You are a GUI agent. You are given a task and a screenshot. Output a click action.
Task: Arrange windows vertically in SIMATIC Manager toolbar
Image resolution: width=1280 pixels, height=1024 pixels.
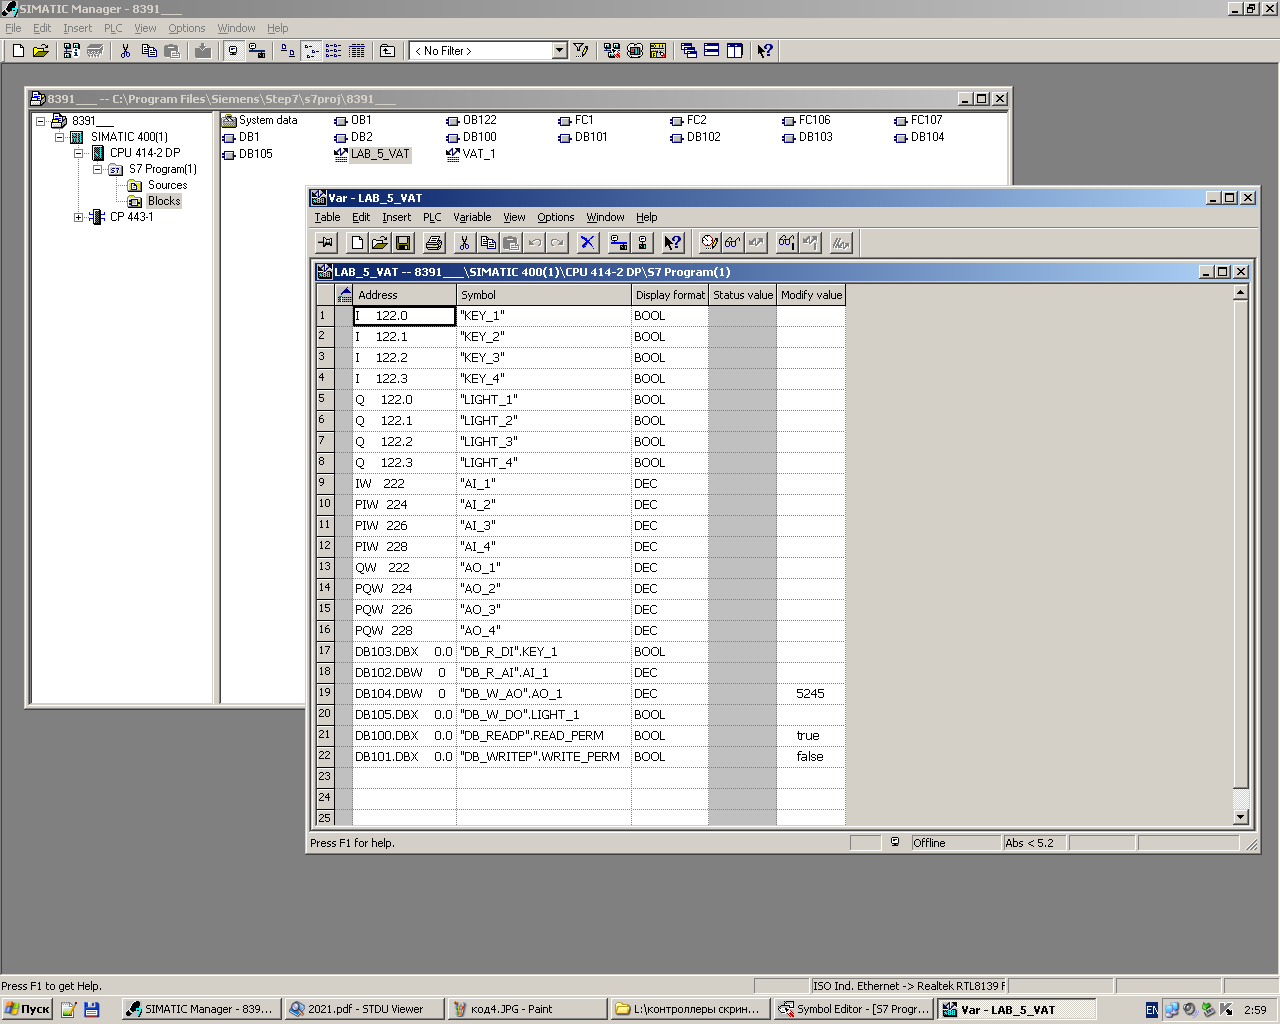coord(735,51)
